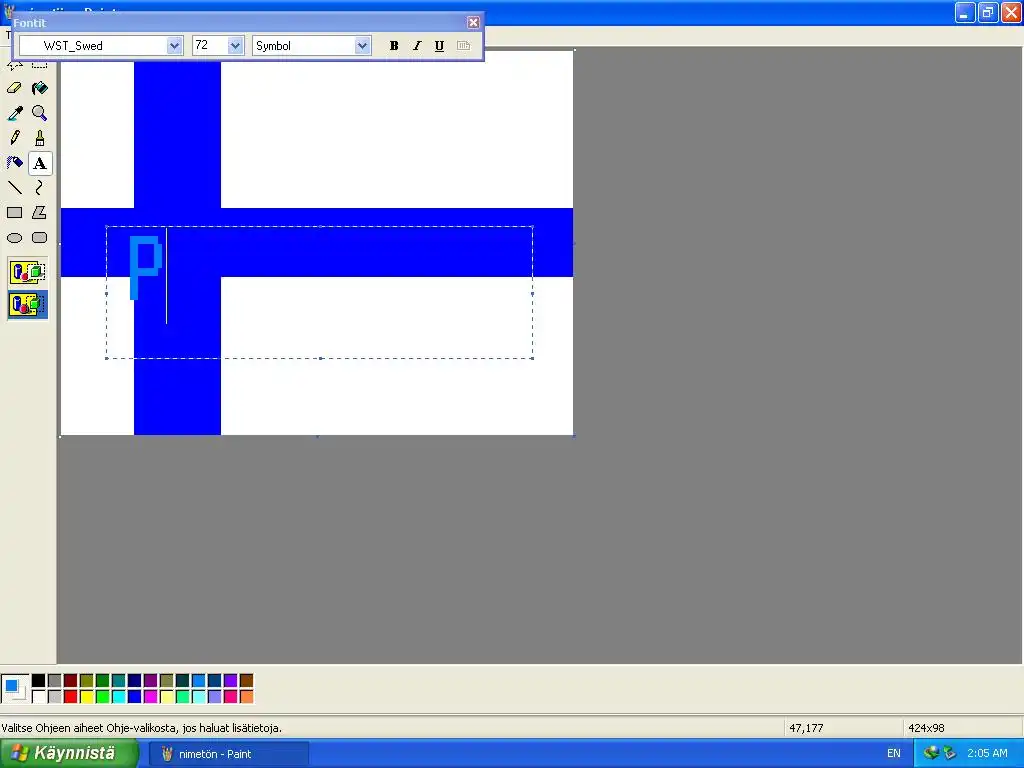
Task: Click the 2:05 AM system clock
Action: 987,754
